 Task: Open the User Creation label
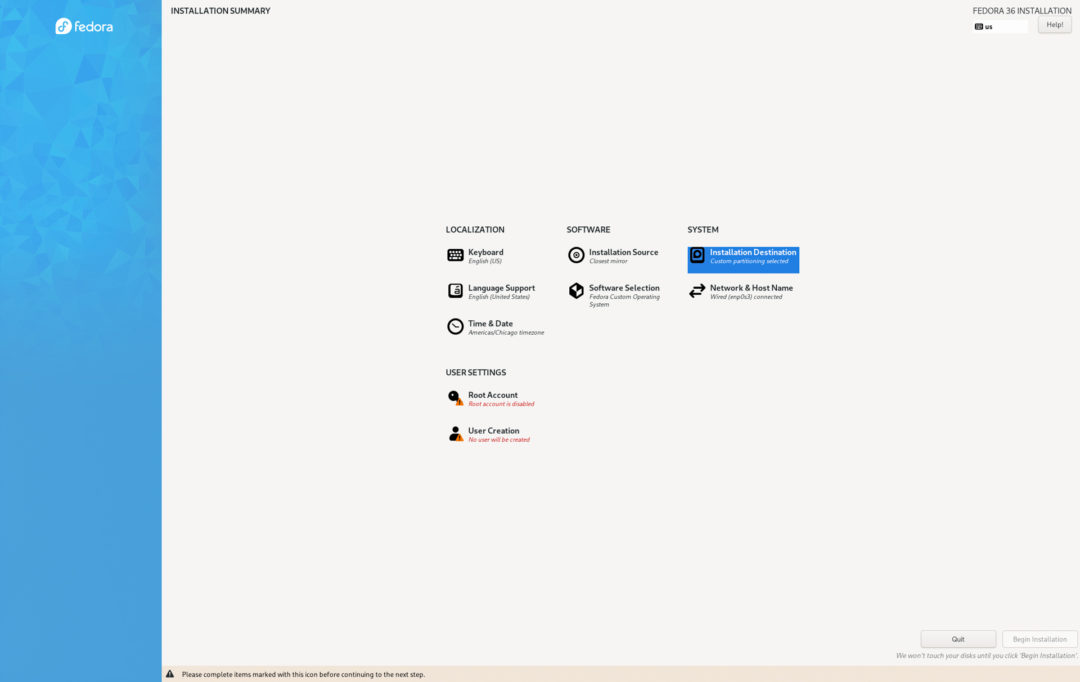point(494,431)
